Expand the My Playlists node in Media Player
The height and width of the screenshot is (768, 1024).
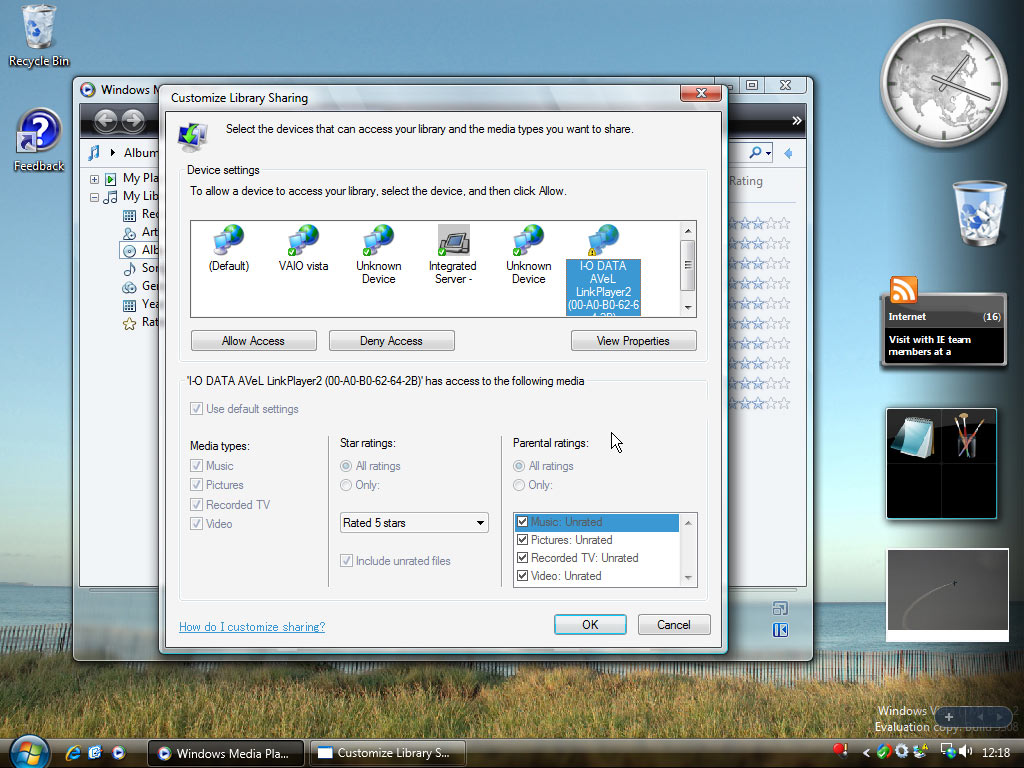click(x=95, y=179)
